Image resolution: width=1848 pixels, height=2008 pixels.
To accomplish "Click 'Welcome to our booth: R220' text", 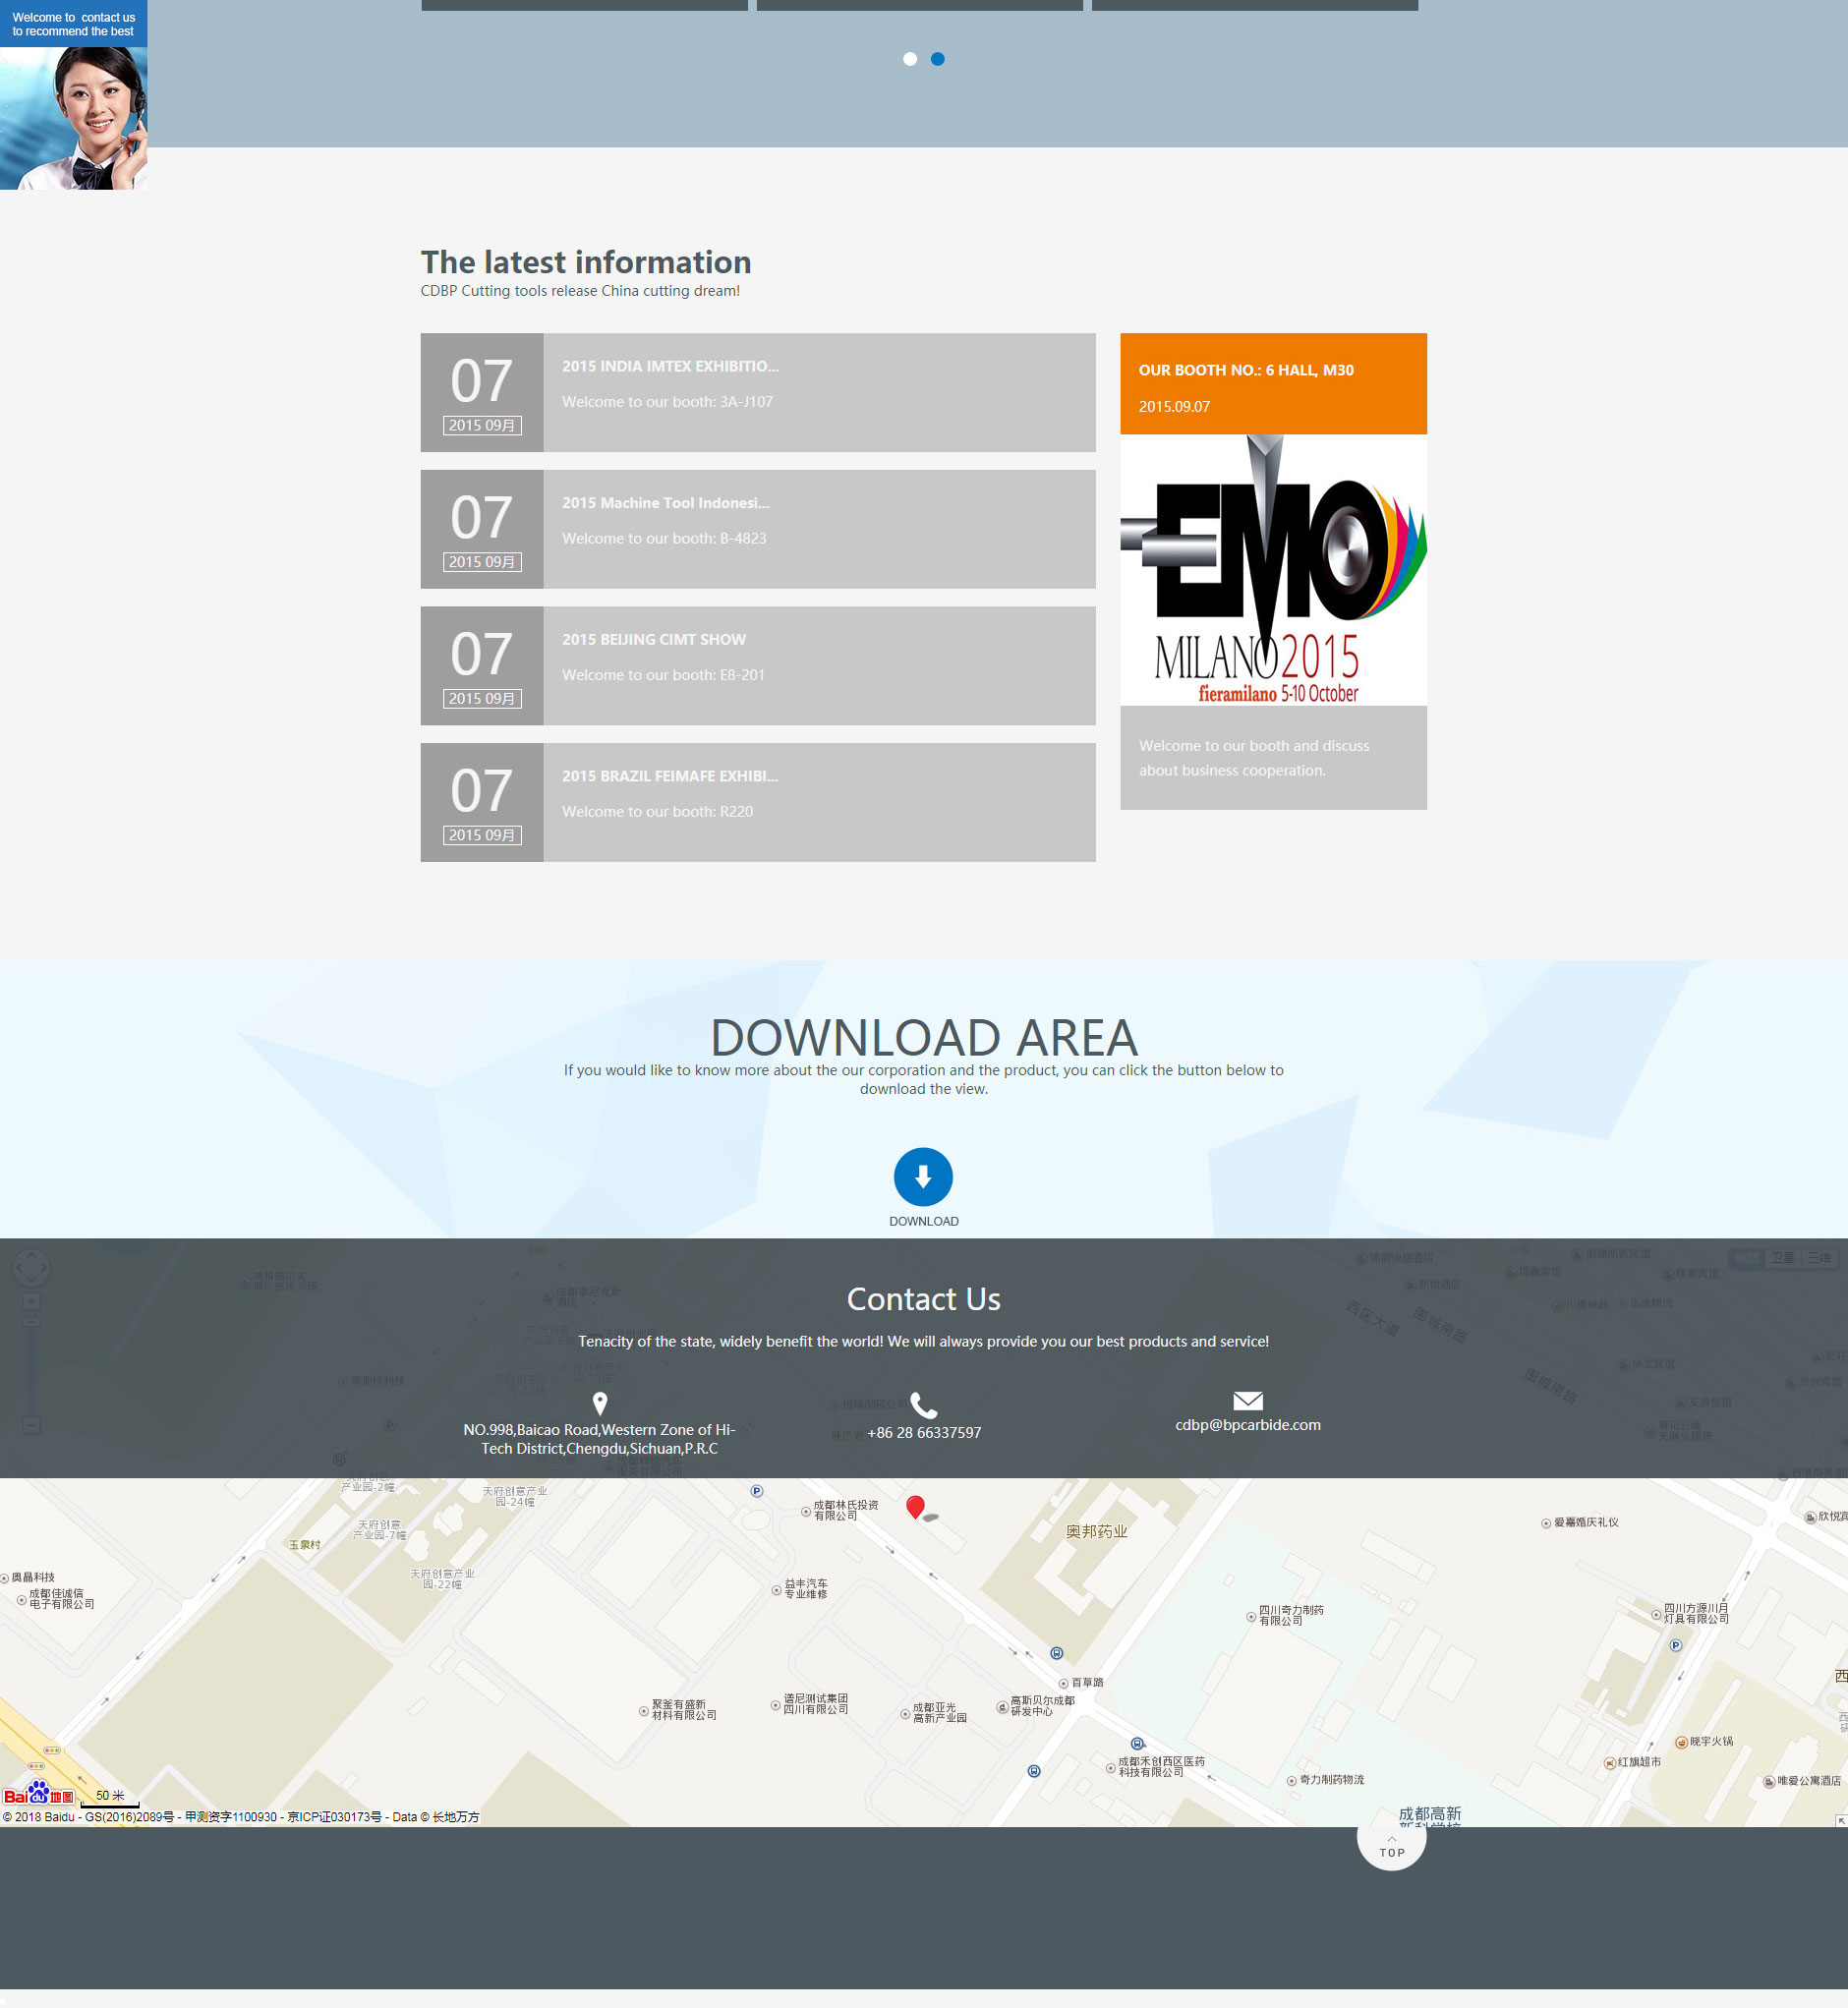I will [658, 812].
